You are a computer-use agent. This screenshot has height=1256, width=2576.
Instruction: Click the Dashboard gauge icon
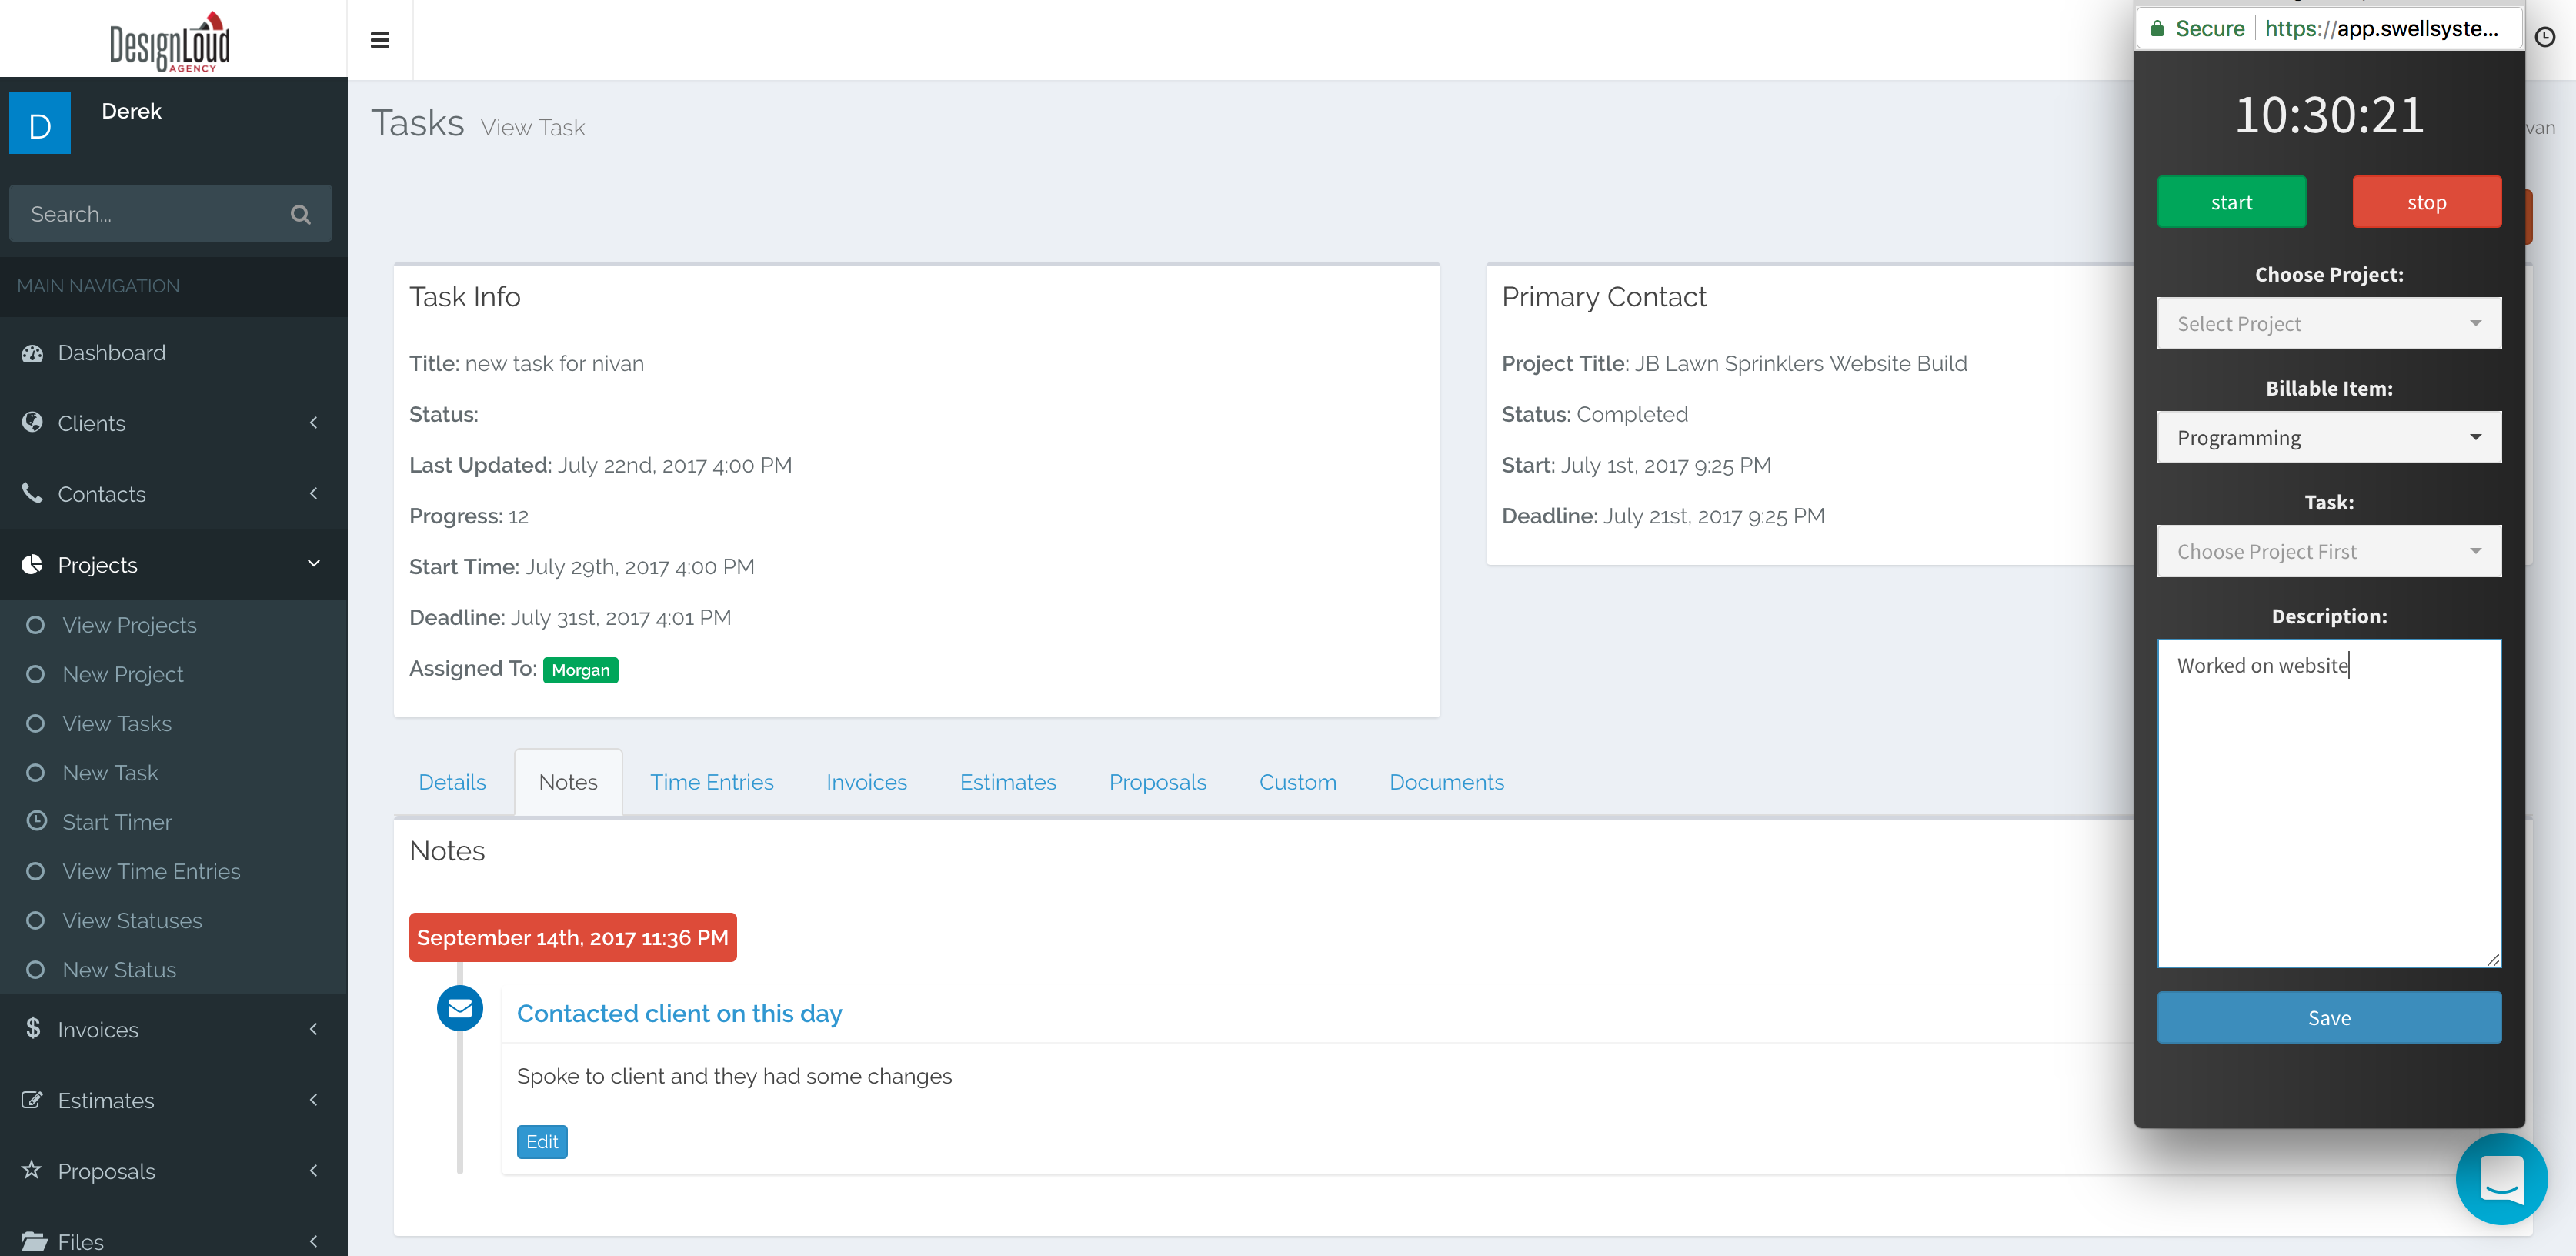point(32,352)
